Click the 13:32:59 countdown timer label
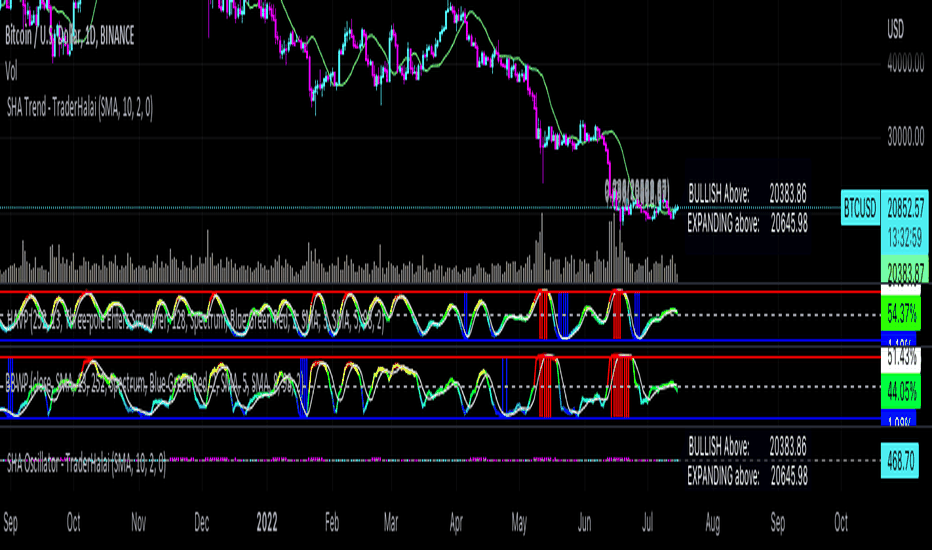 click(x=904, y=239)
